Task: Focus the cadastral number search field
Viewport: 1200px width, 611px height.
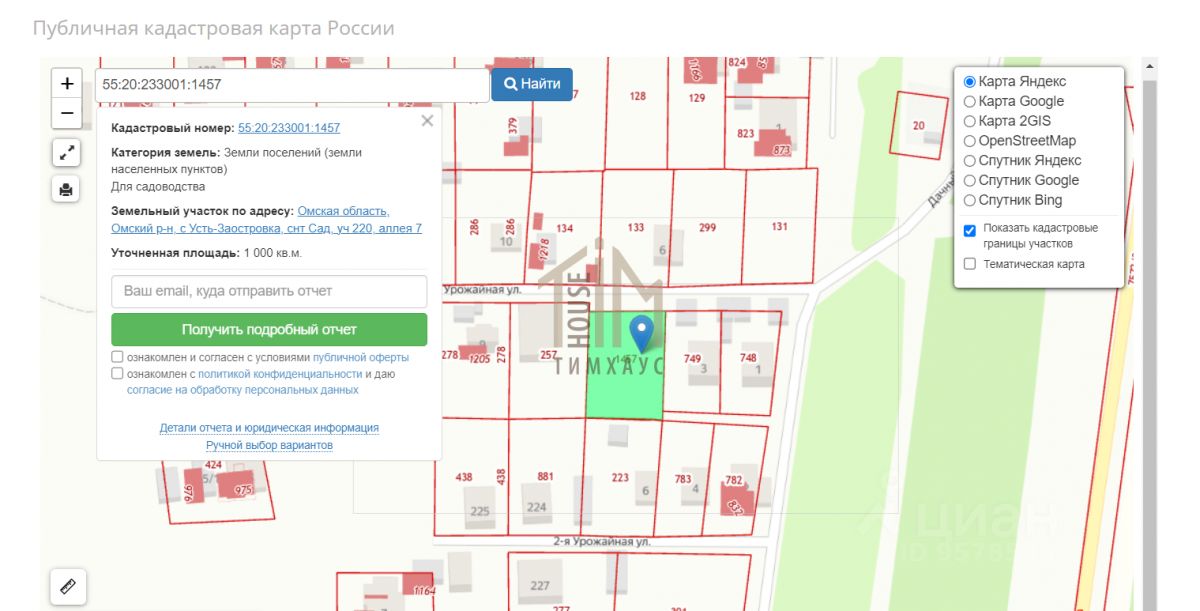Action: click(292, 85)
